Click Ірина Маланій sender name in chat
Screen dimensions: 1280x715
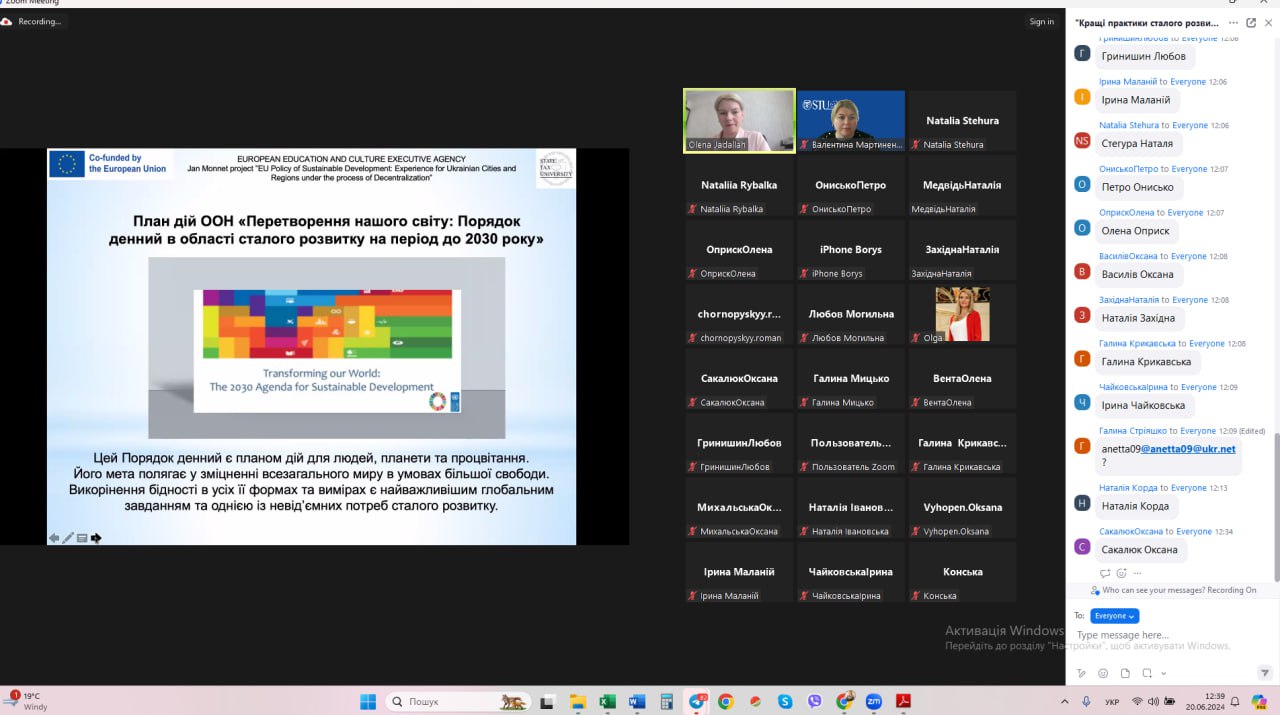[x=1128, y=82]
